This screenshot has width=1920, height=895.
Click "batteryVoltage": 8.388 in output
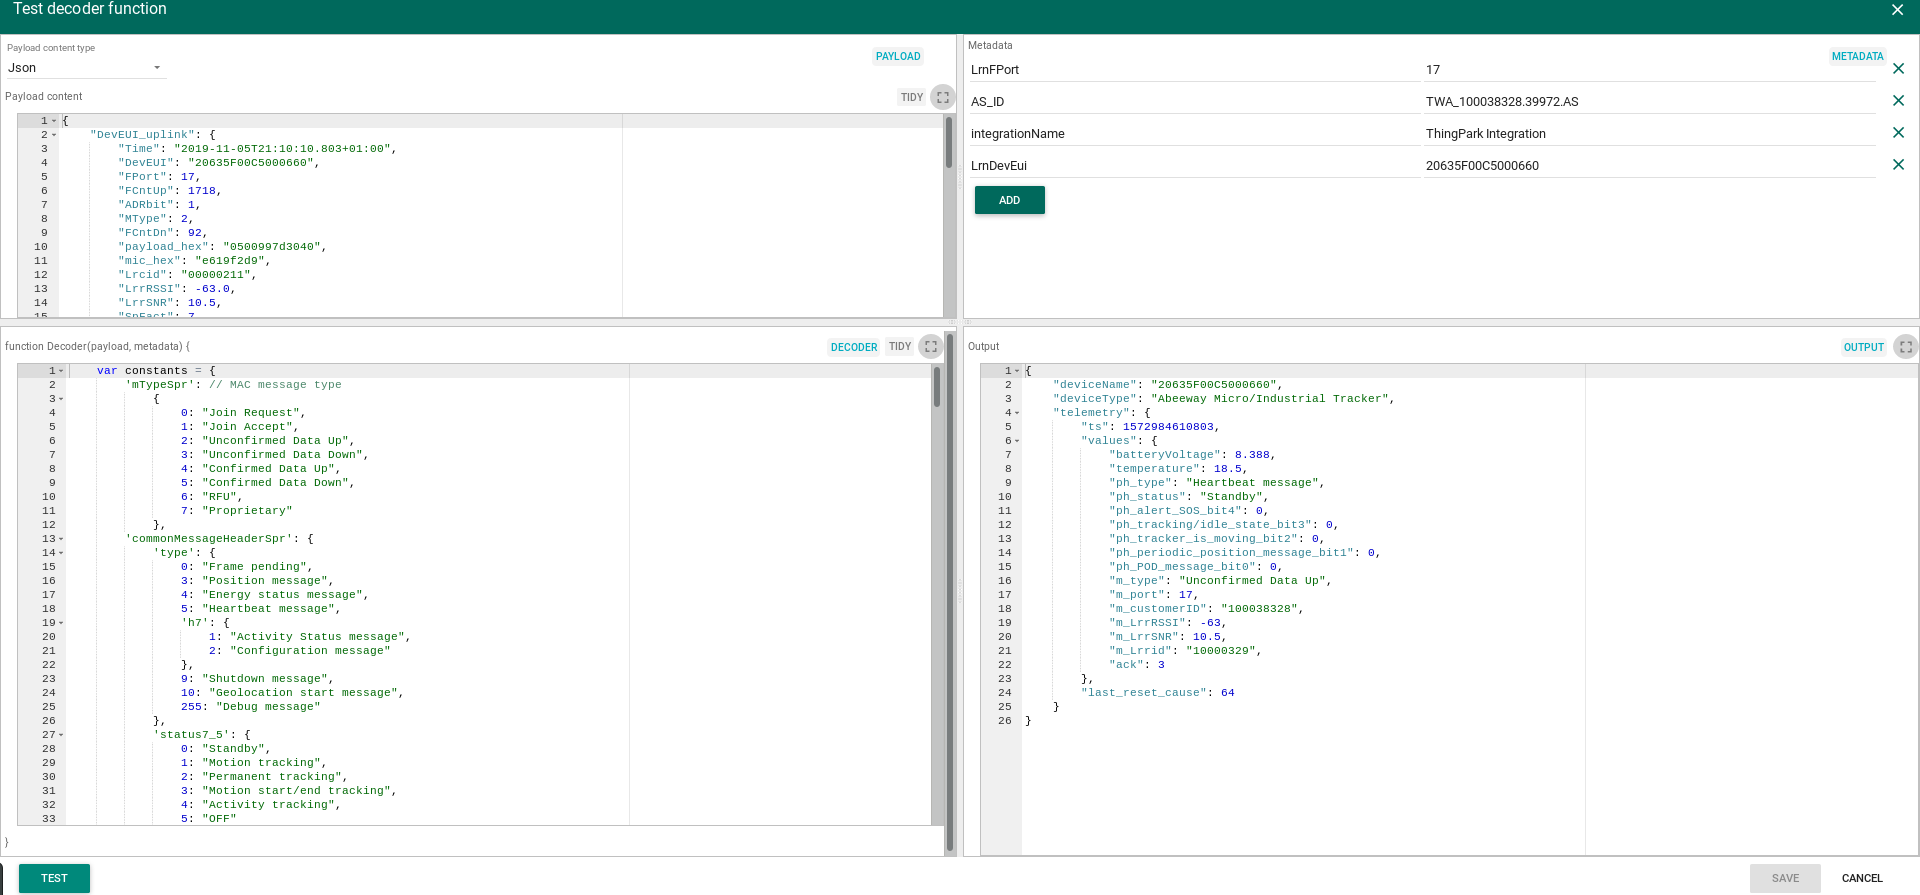[x=1192, y=455]
